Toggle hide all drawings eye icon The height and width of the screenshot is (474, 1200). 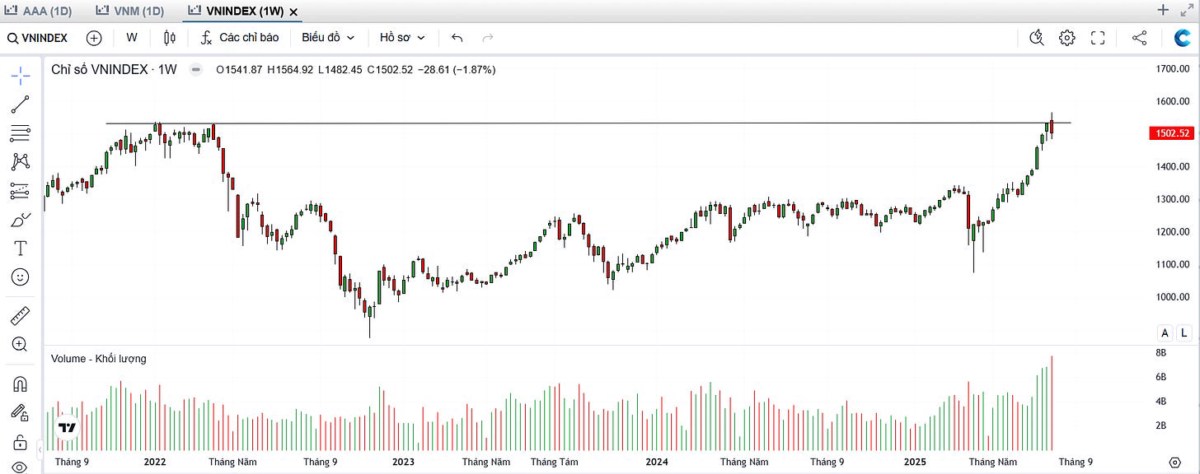20,467
